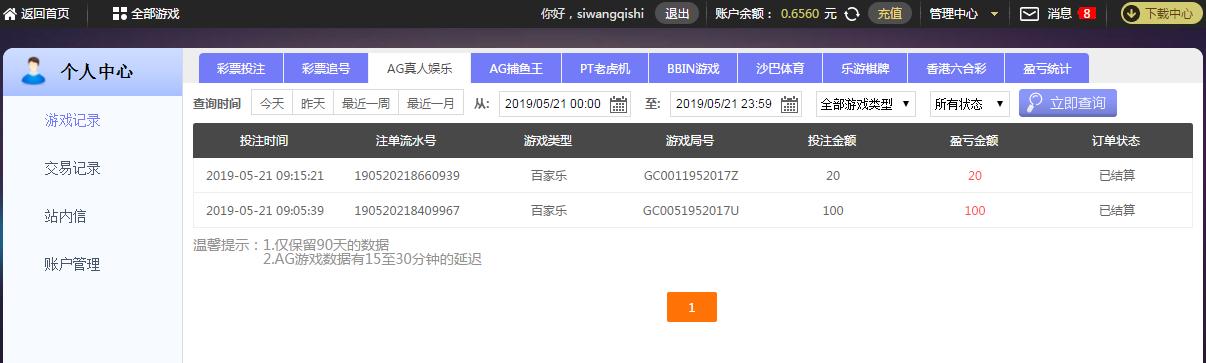Switch to the 香港六合彩 tab
This screenshot has width=1206, height=363.
click(x=956, y=69)
